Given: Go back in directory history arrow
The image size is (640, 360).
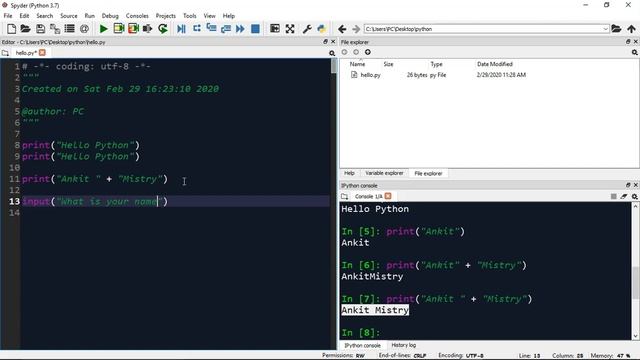Looking at the screenshot, I should [x=342, y=29].
